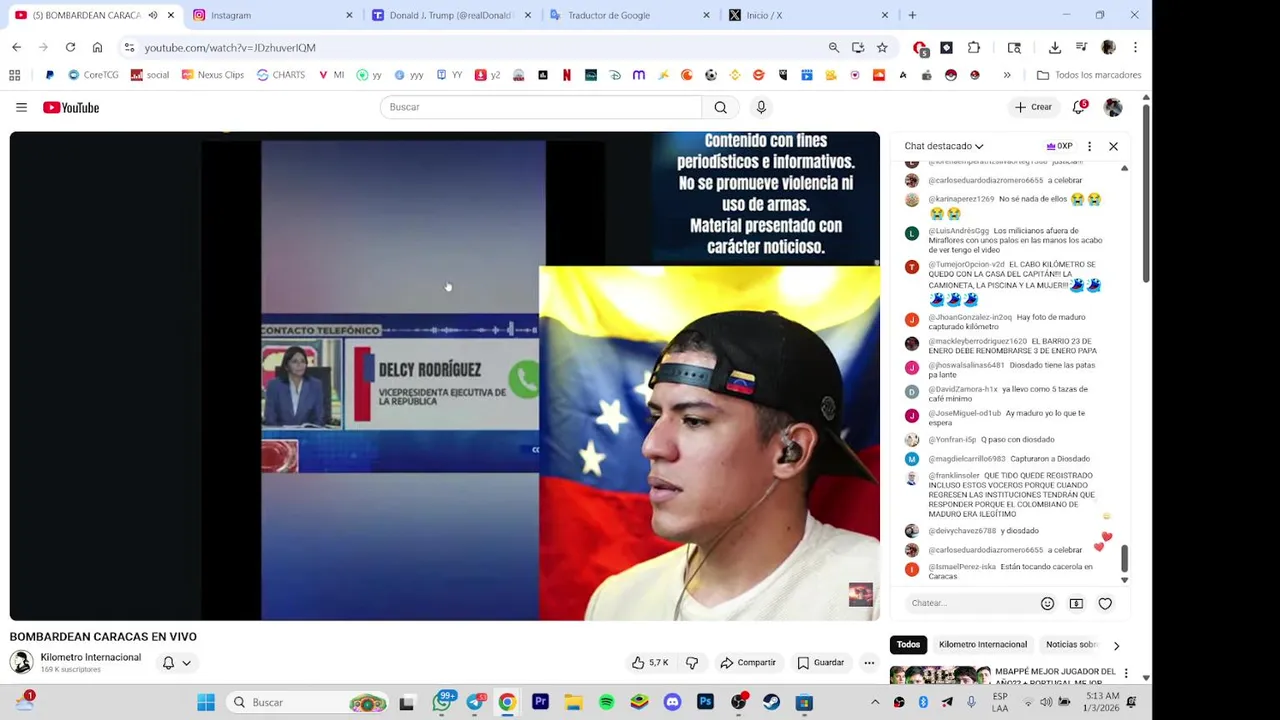Open the CHARTS bookmark
The height and width of the screenshot is (720, 1280).
click(x=281, y=75)
